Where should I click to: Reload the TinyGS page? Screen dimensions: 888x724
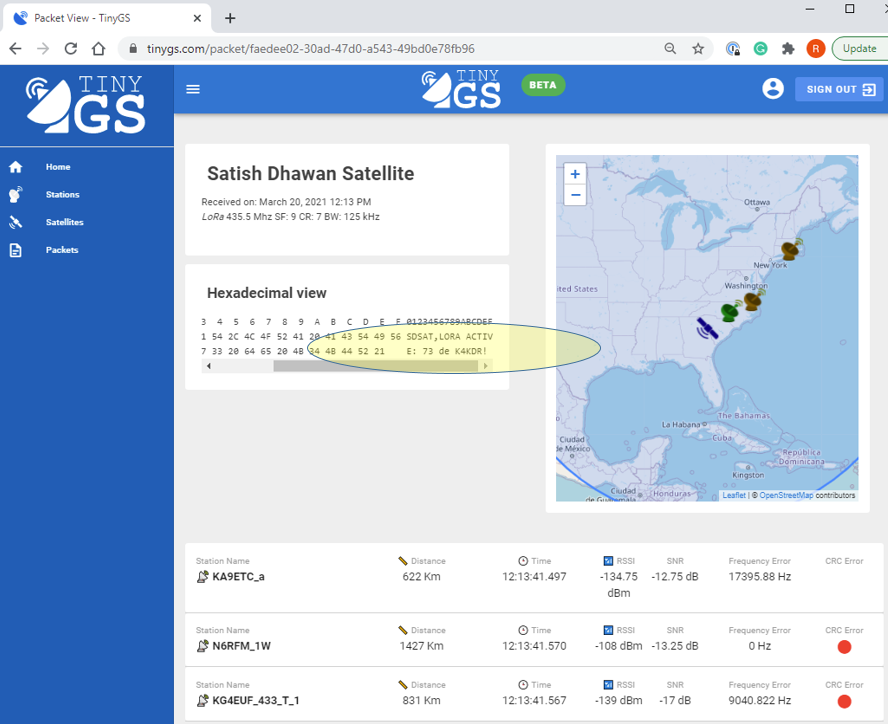pos(71,49)
